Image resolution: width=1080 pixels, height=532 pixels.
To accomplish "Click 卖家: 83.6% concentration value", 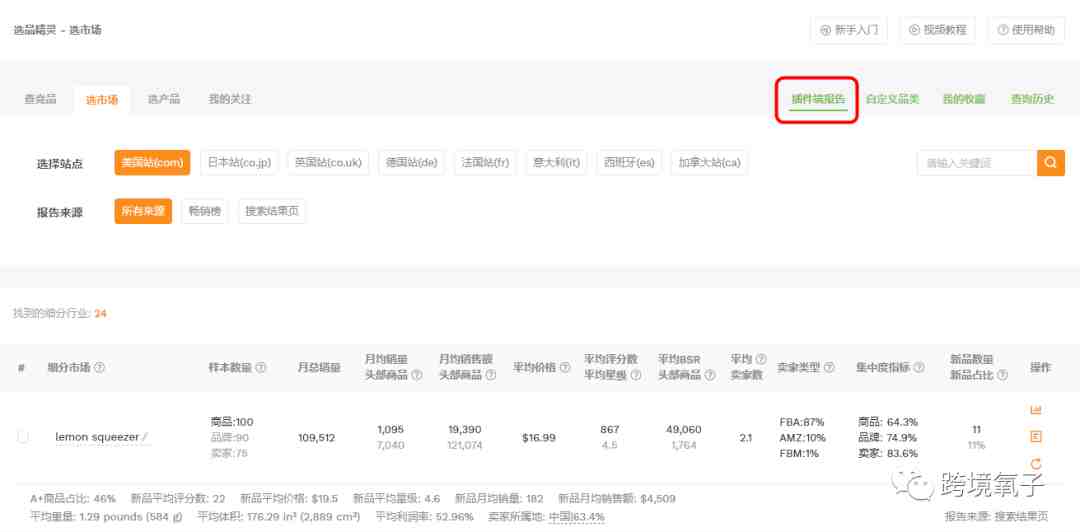I will click(x=887, y=453).
